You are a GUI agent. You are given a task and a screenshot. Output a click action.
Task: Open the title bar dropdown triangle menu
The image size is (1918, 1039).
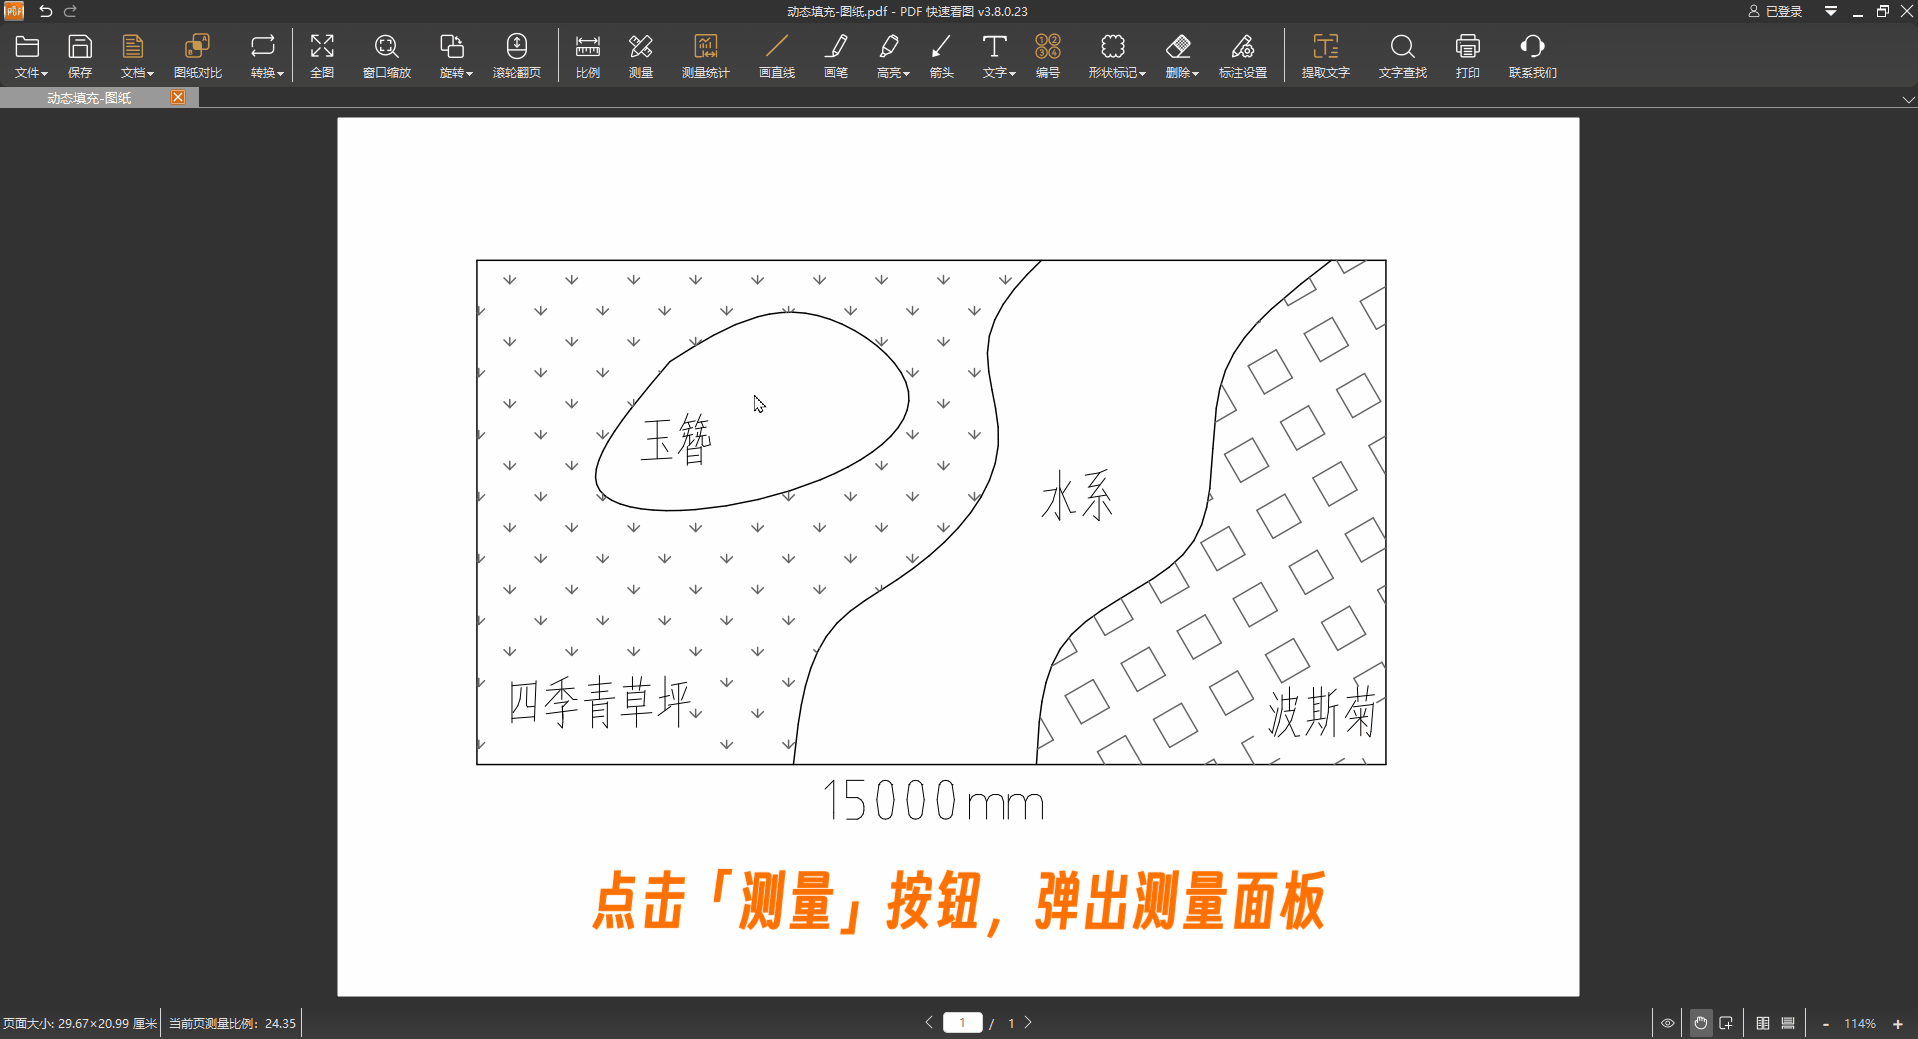click(1831, 11)
